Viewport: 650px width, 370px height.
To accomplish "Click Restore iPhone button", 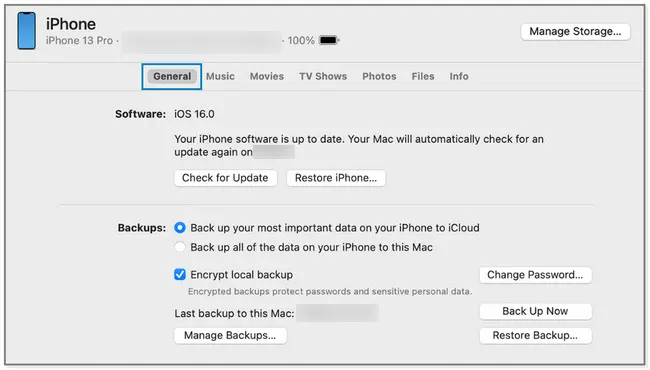I will [336, 178].
